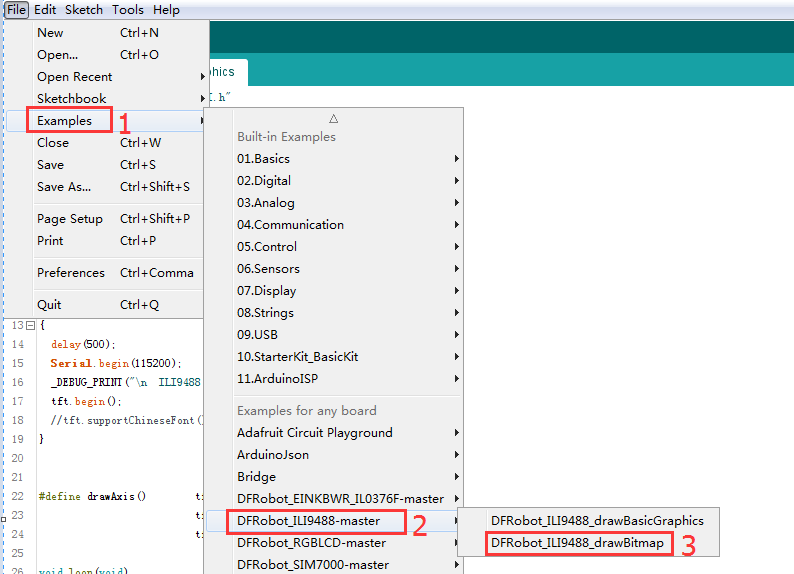Choose Open... from File menu
The width and height of the screenshot is (794, 574).
106,55
